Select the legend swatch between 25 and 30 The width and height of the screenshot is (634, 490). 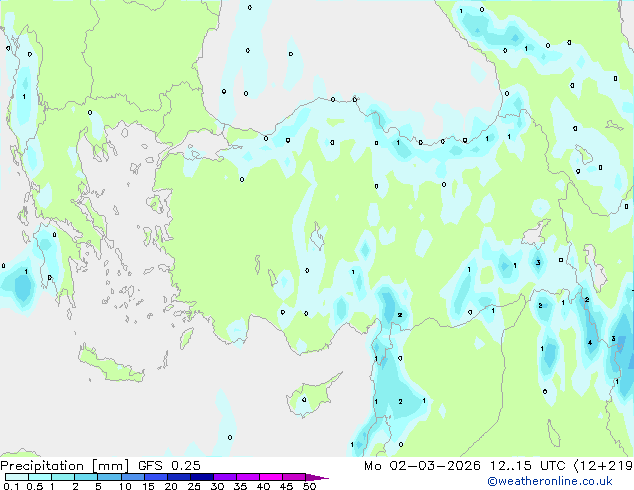202,477
